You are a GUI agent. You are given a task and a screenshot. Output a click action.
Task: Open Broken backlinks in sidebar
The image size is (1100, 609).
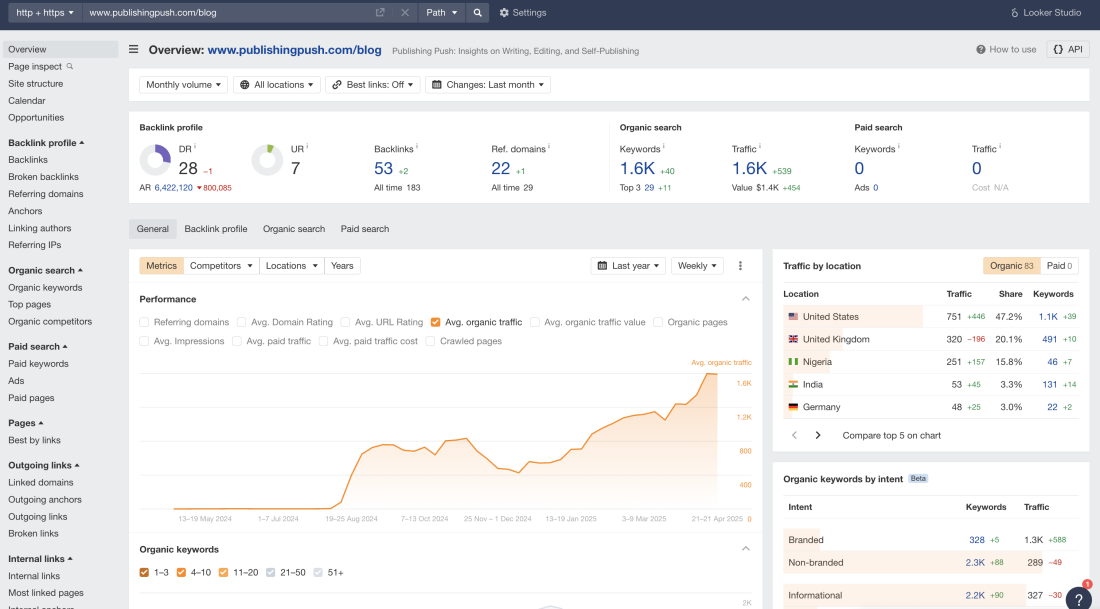43,177
